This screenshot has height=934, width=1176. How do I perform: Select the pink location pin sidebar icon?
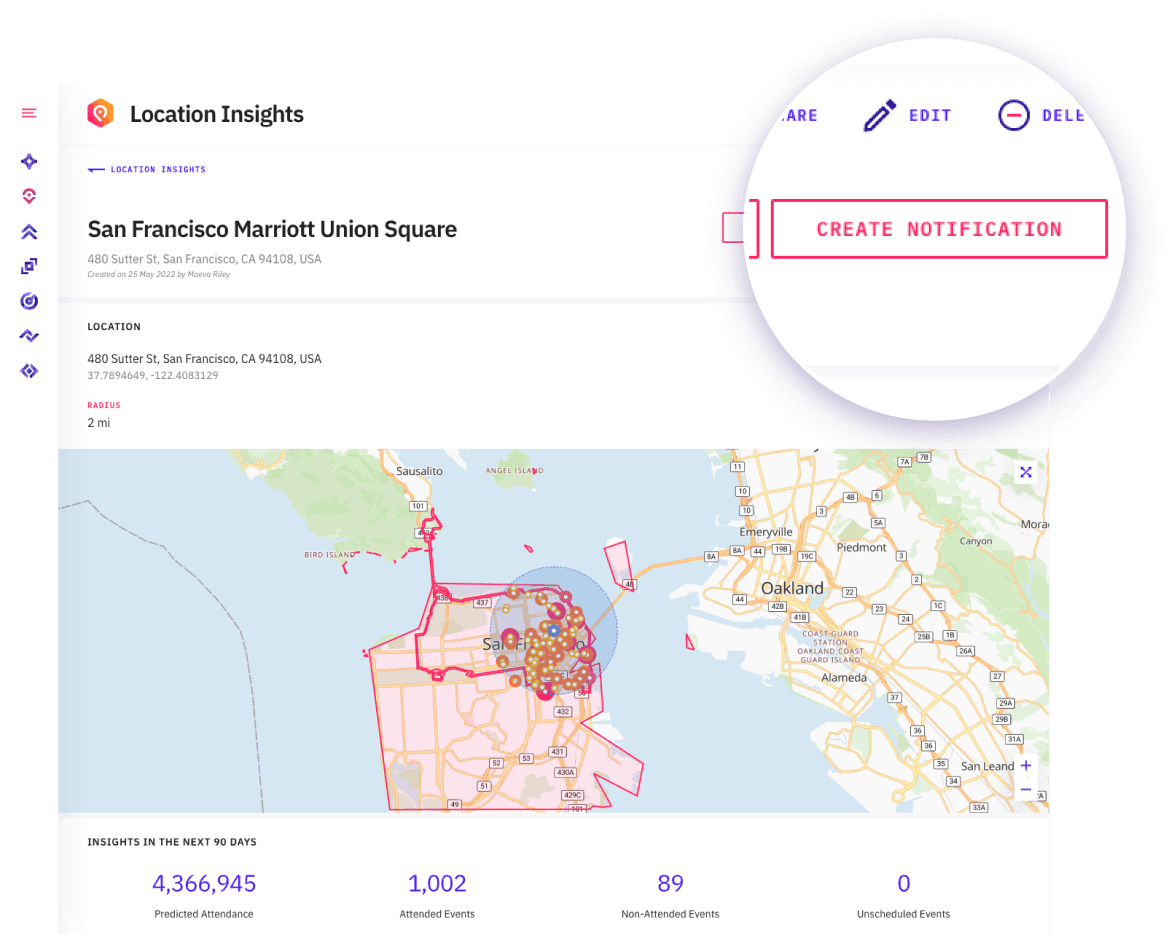coord(29,196)
